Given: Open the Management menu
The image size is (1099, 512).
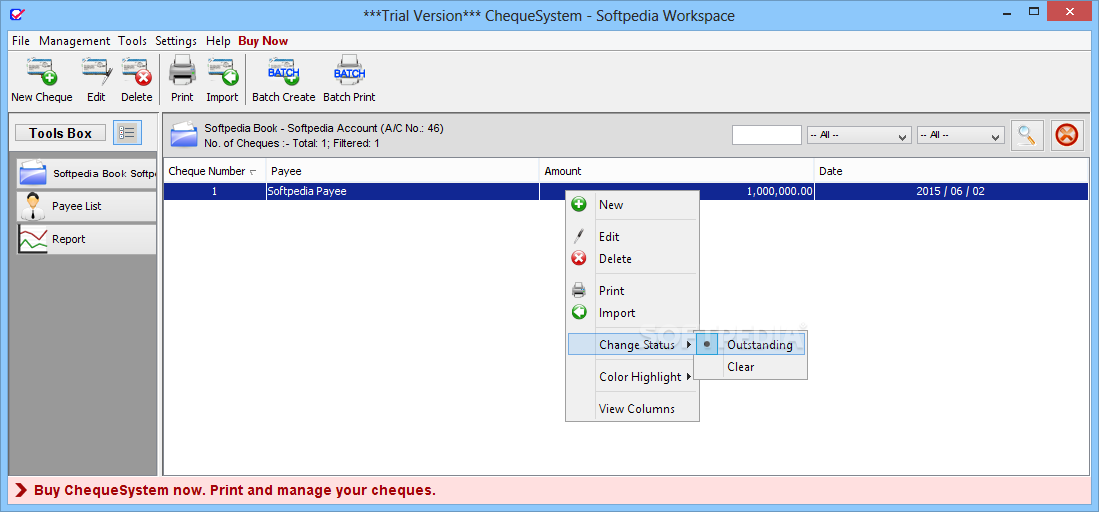Looking at the screenshot, I should (x=74, y=41).
